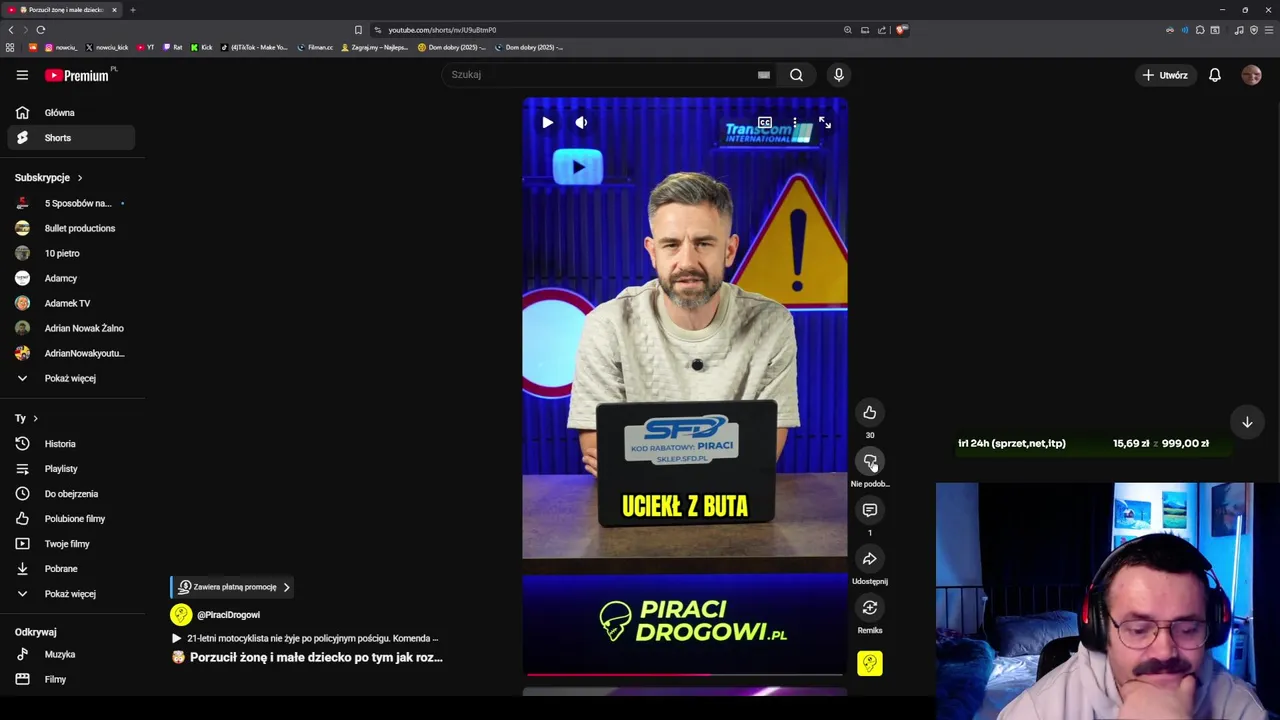The width and height of the screenshot is (1280, 720).
Task: Expand the Ty section
Action: pyautogui.click(x=26, y=418)
